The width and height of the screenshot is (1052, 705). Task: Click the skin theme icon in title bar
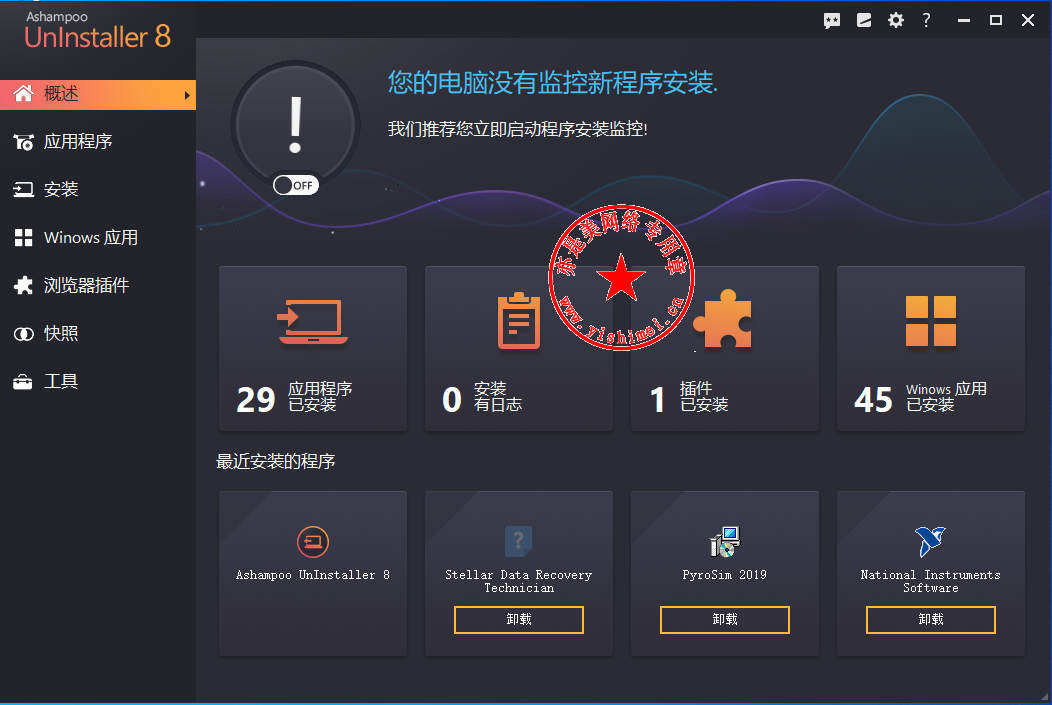864,21
